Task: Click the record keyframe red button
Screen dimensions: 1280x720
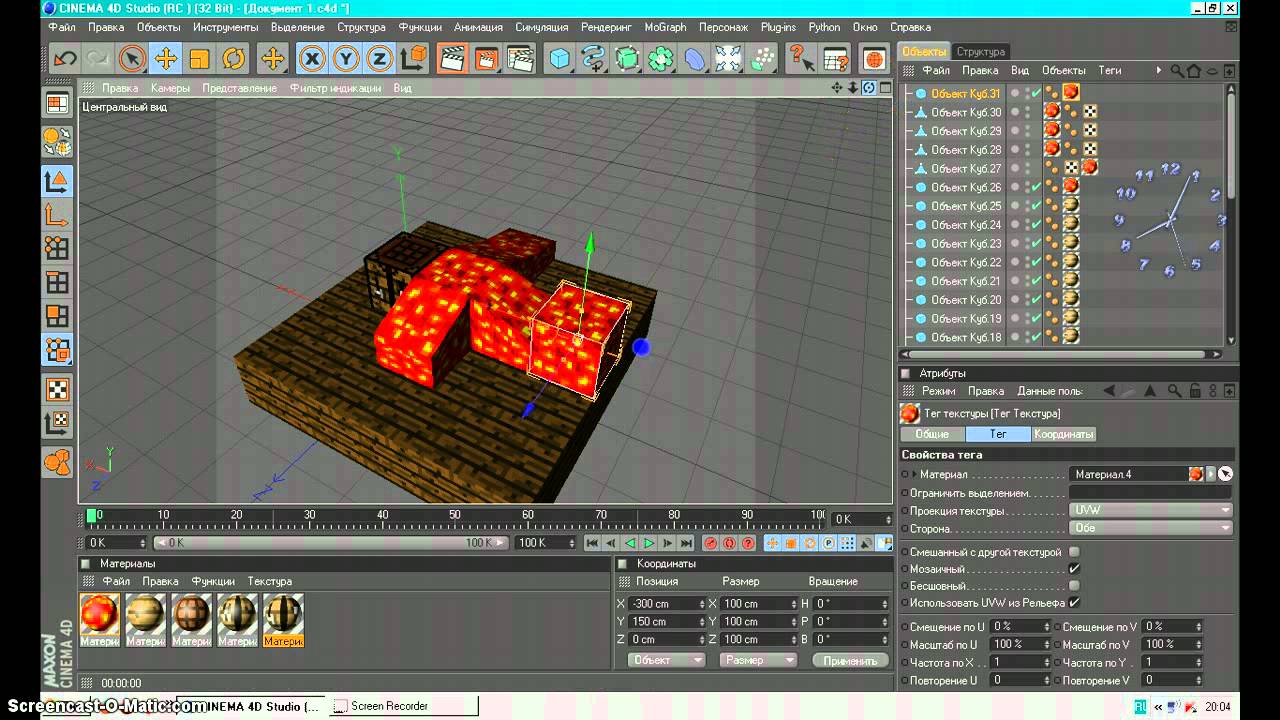Action: [710, 543]
